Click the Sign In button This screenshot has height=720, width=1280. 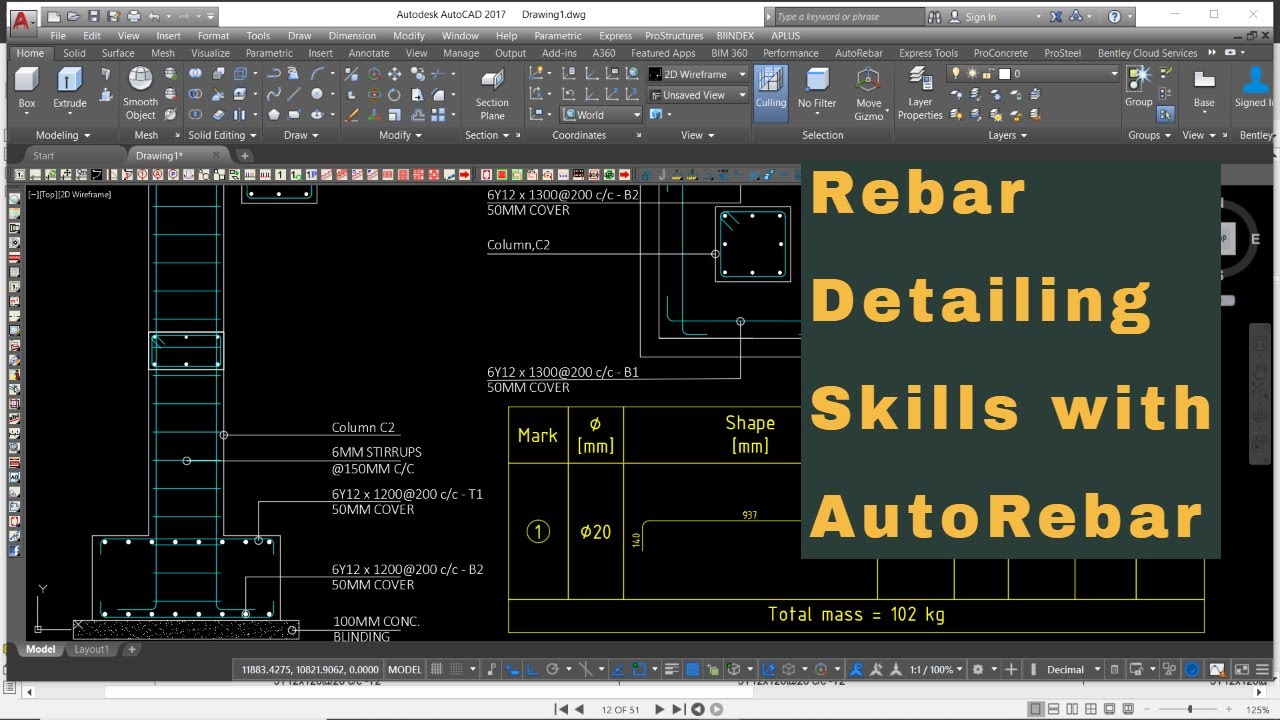click(979, 17)
